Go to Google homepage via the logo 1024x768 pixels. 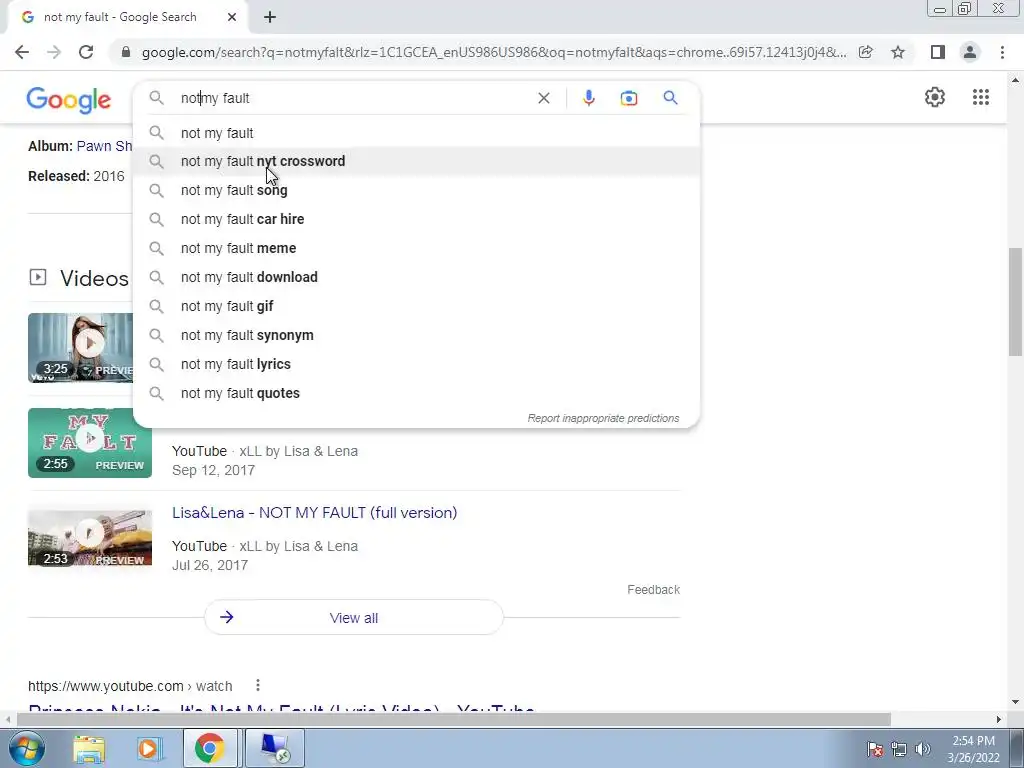coord(69,99)
